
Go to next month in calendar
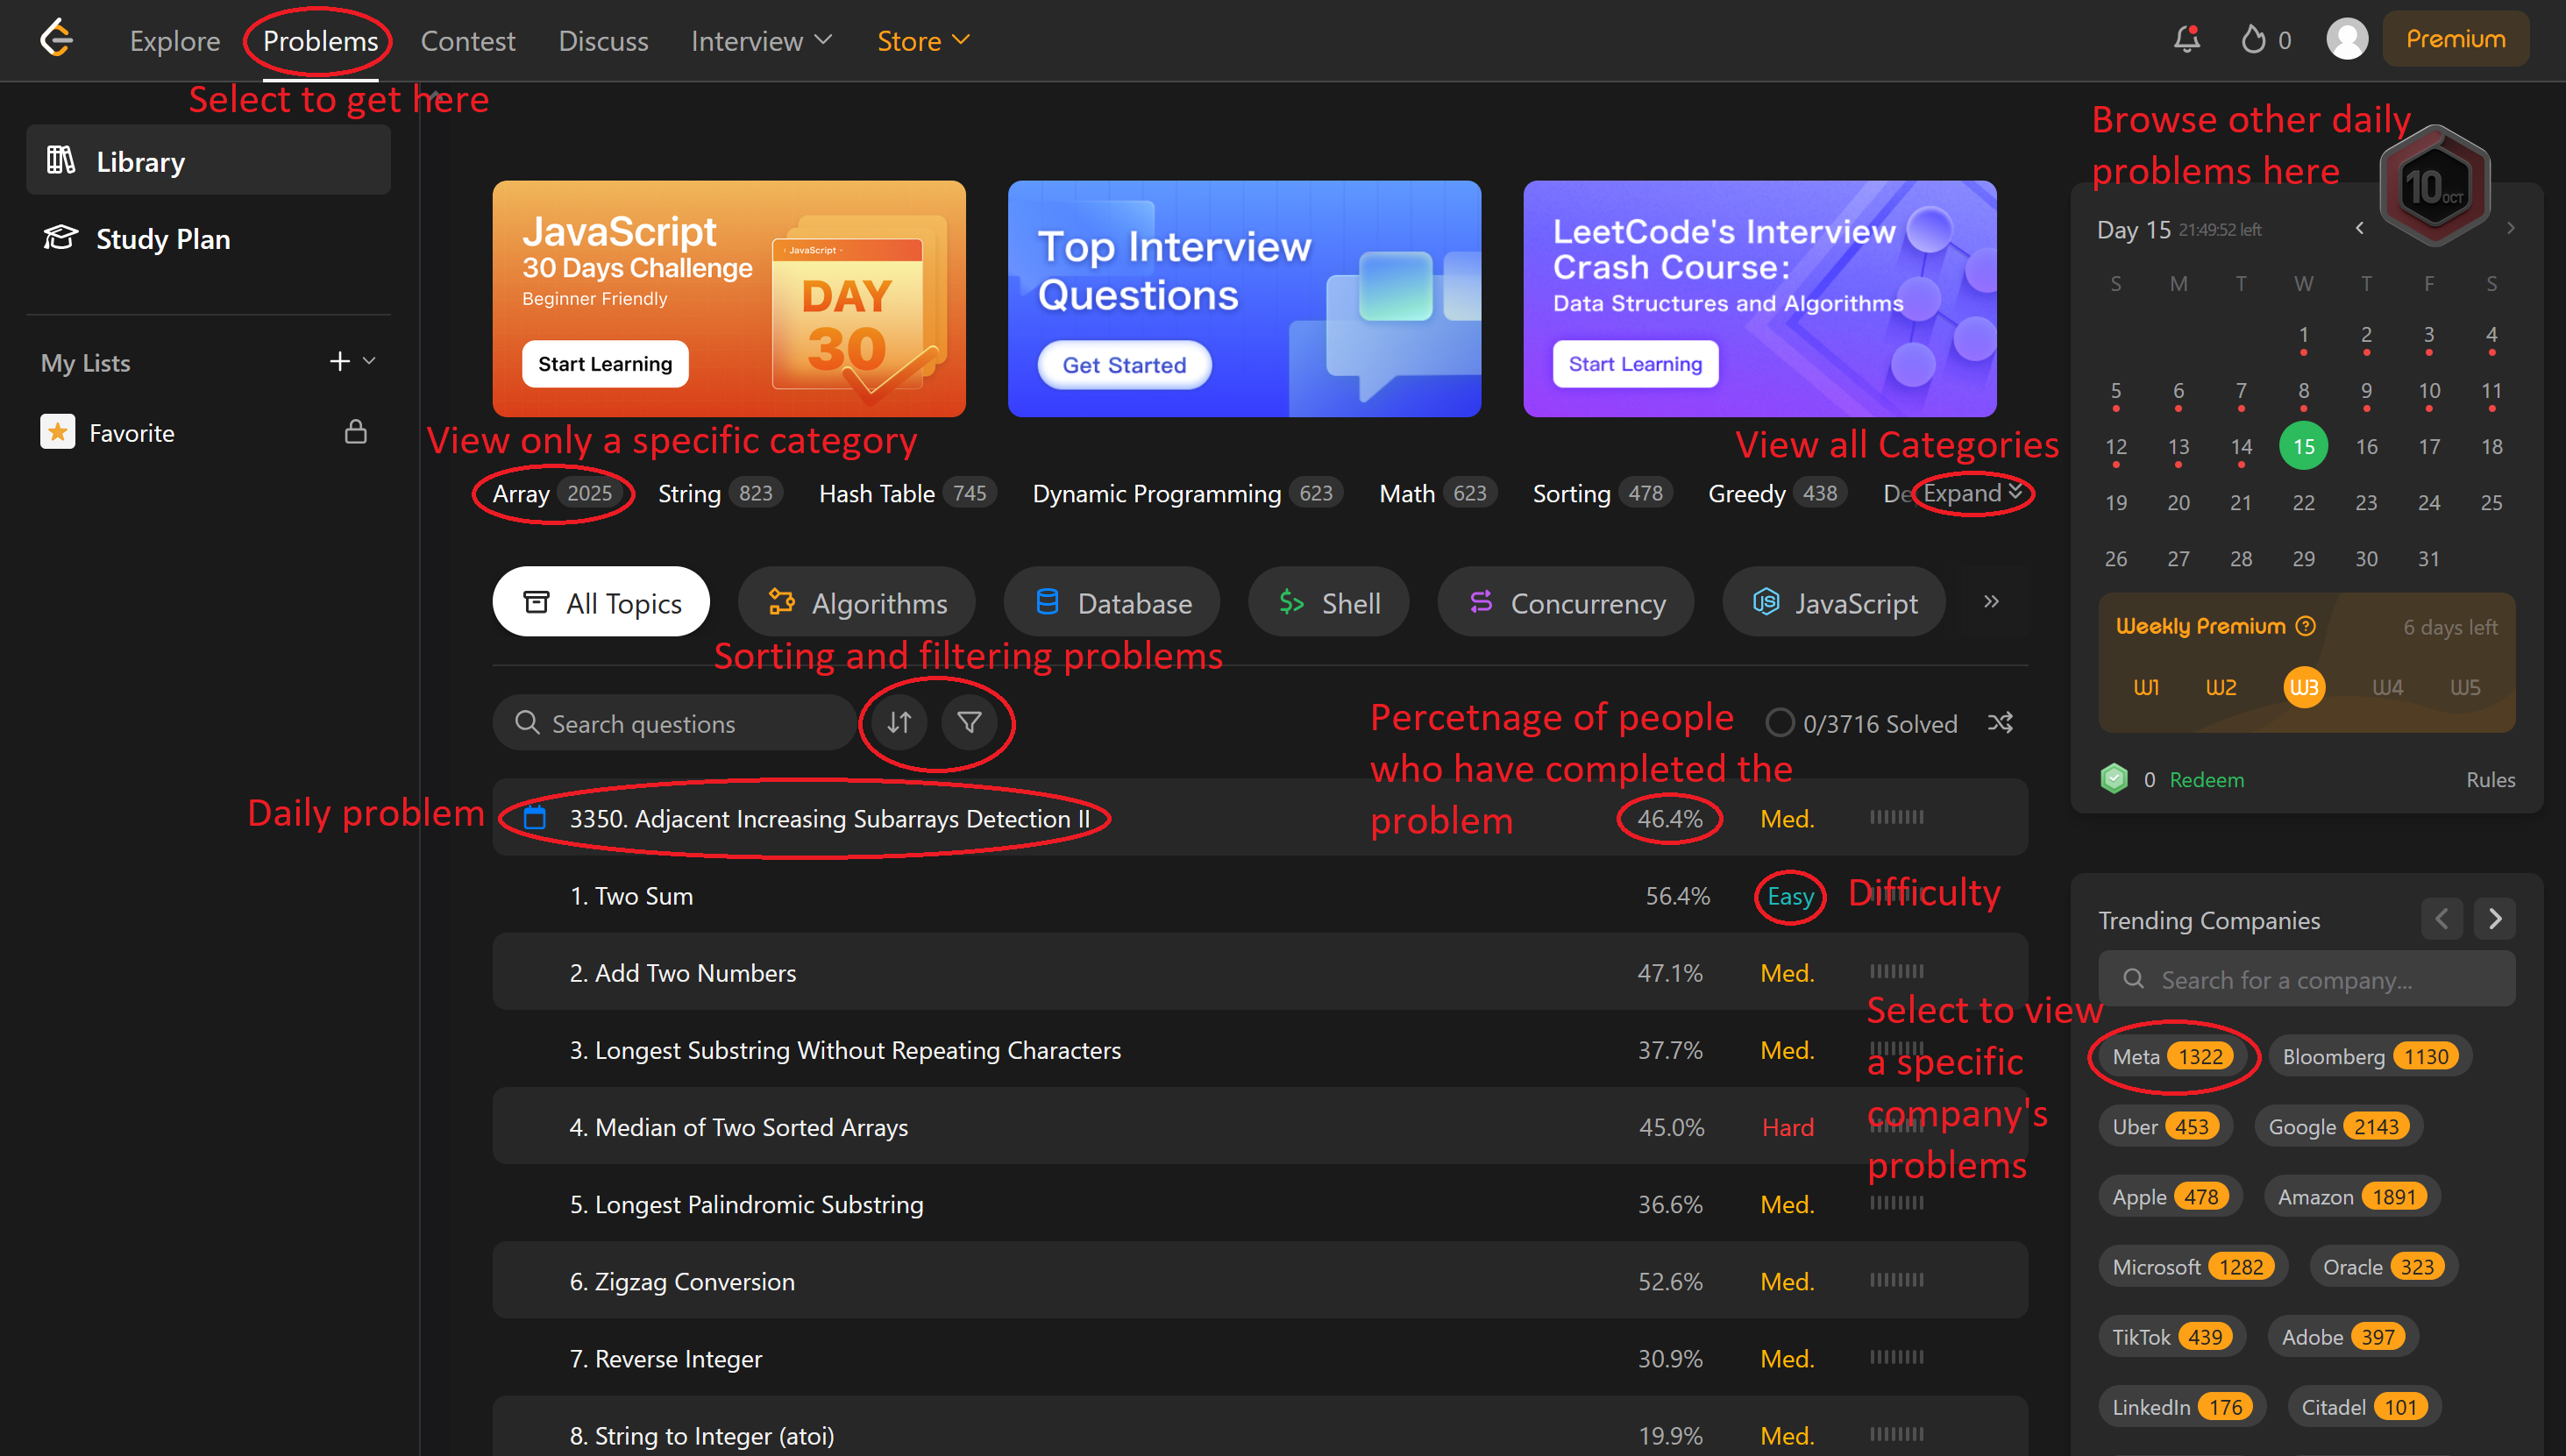pyautogui.click(x=2510, y=228)
